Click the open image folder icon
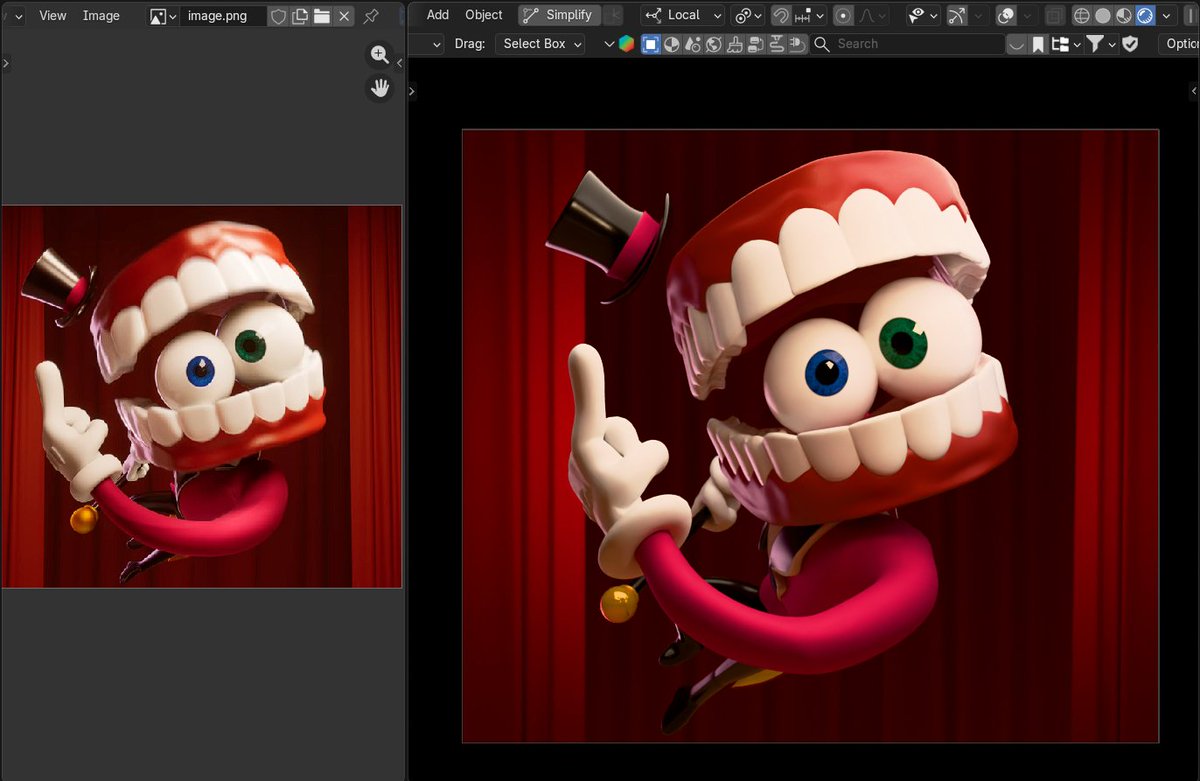 tap(322, 16)
